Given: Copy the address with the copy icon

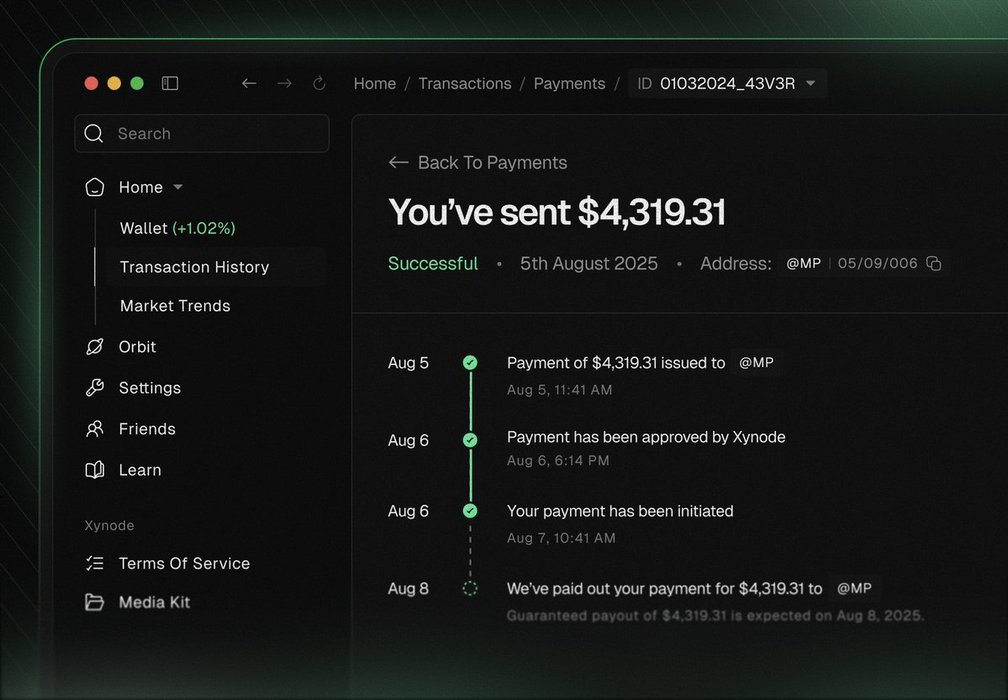Looking at the screenshot, I should (934, 264).
